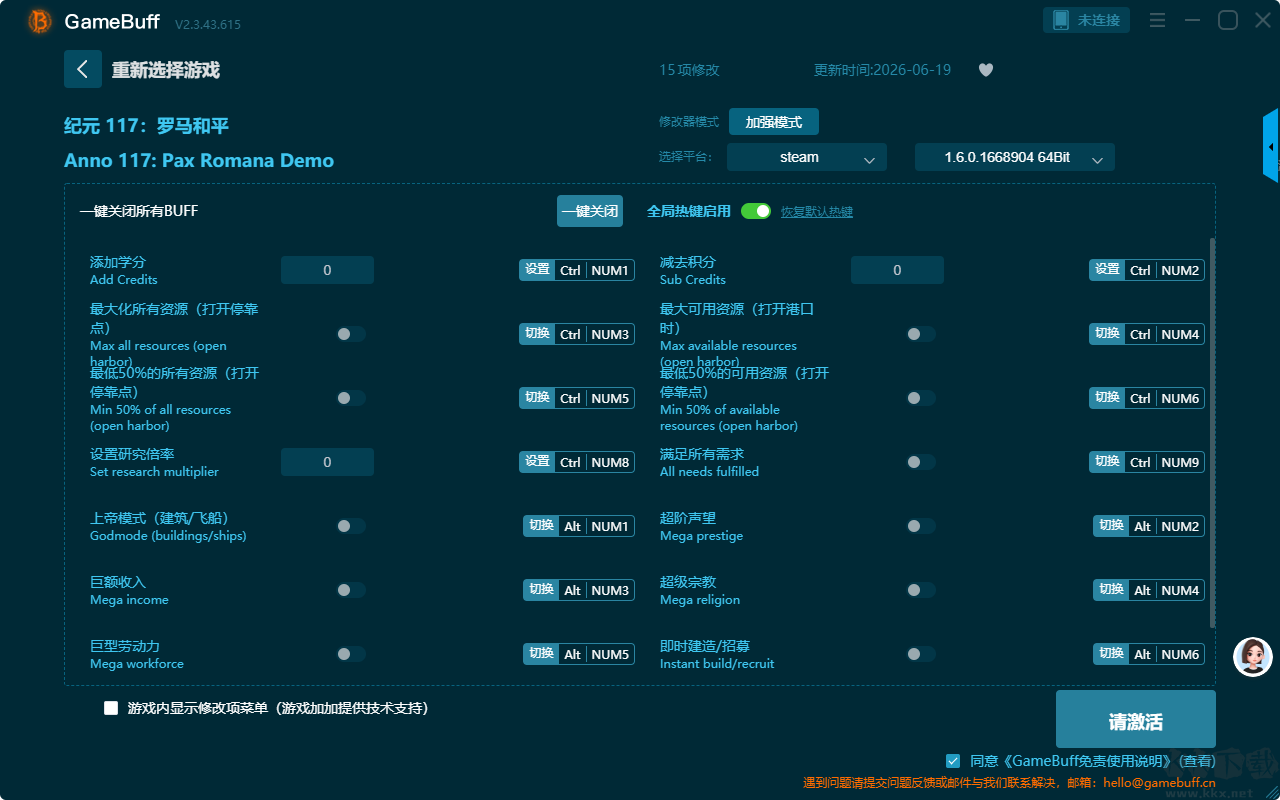
Task: Click the Alt NUM6 hotkey label
Action: pyautogui.click(x=1167, y=654)
